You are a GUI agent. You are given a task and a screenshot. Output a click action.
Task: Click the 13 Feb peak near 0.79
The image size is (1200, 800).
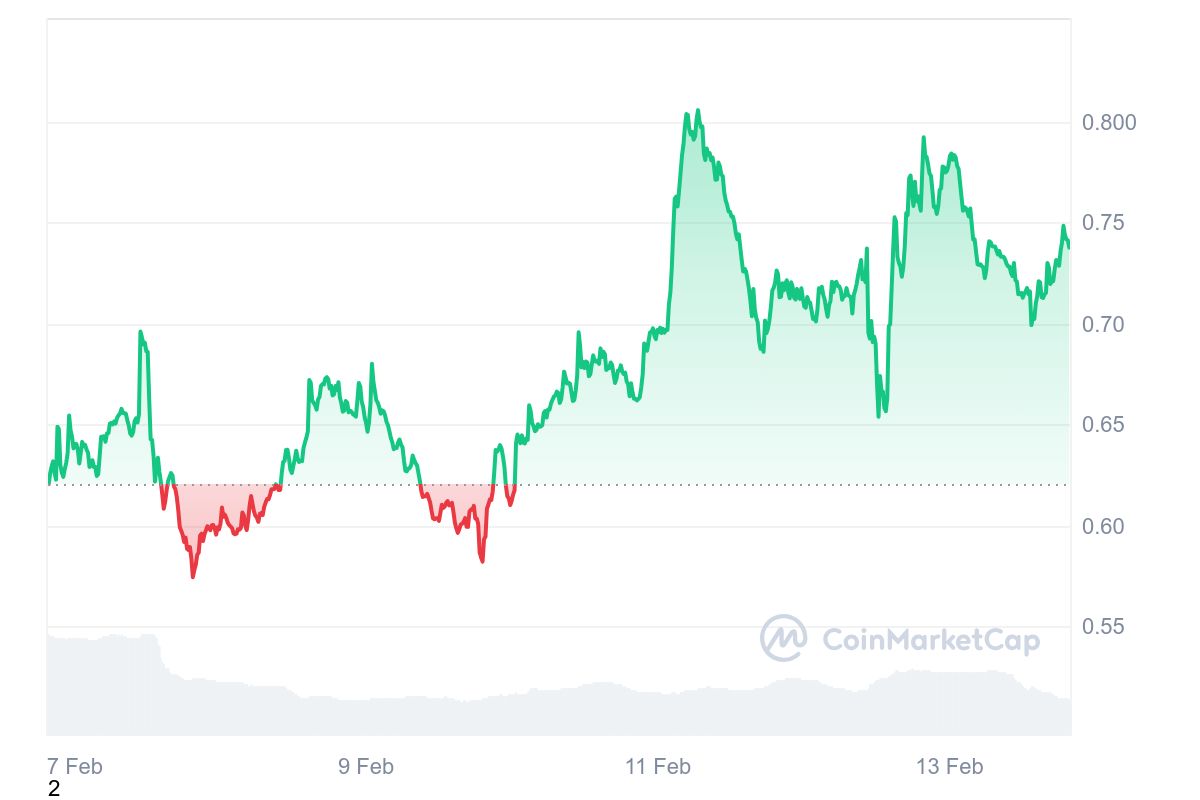coord(923,138)
